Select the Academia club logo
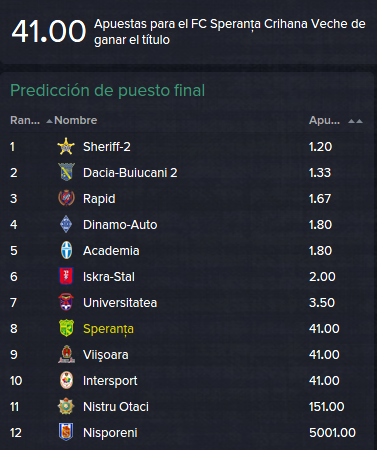 (66, 250)
